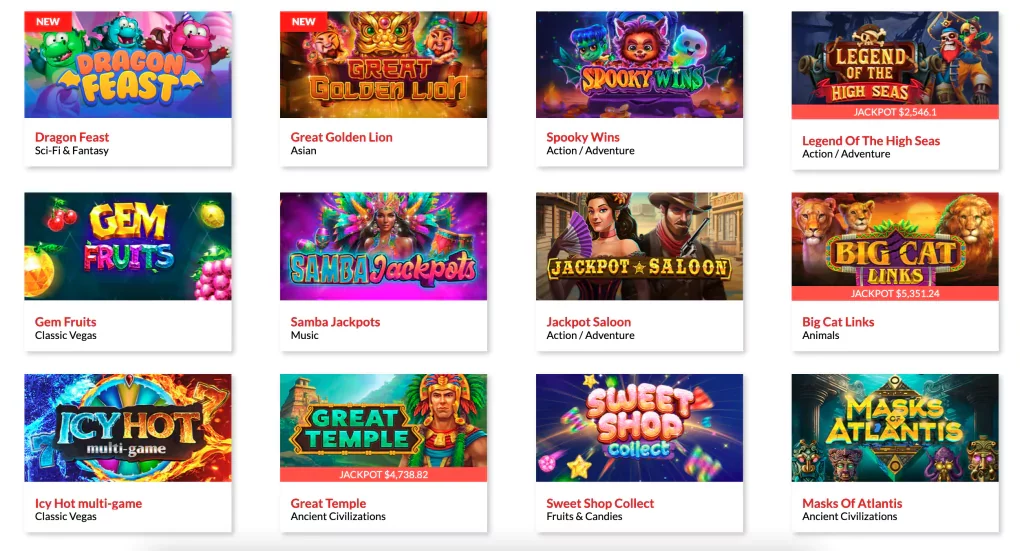
Task: Open the Sweet Shop Collect thumbnail
Action: click(639, 427)
